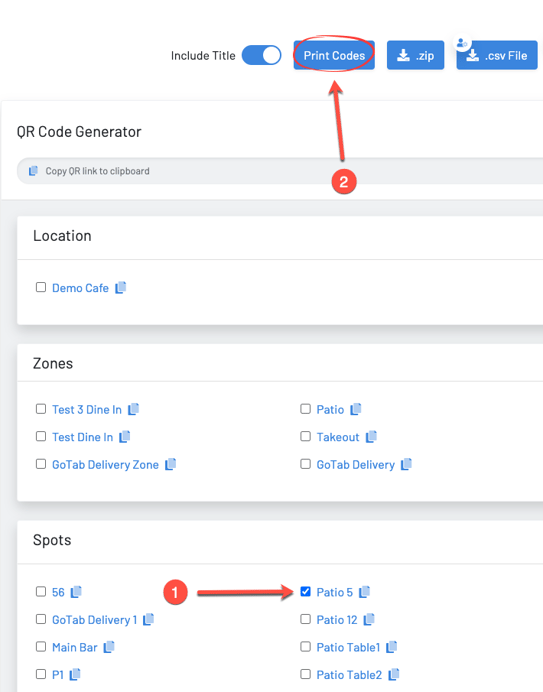Copy link icon beside Patio 12
The height and width of the screenshot is (692, 543).
369,620
